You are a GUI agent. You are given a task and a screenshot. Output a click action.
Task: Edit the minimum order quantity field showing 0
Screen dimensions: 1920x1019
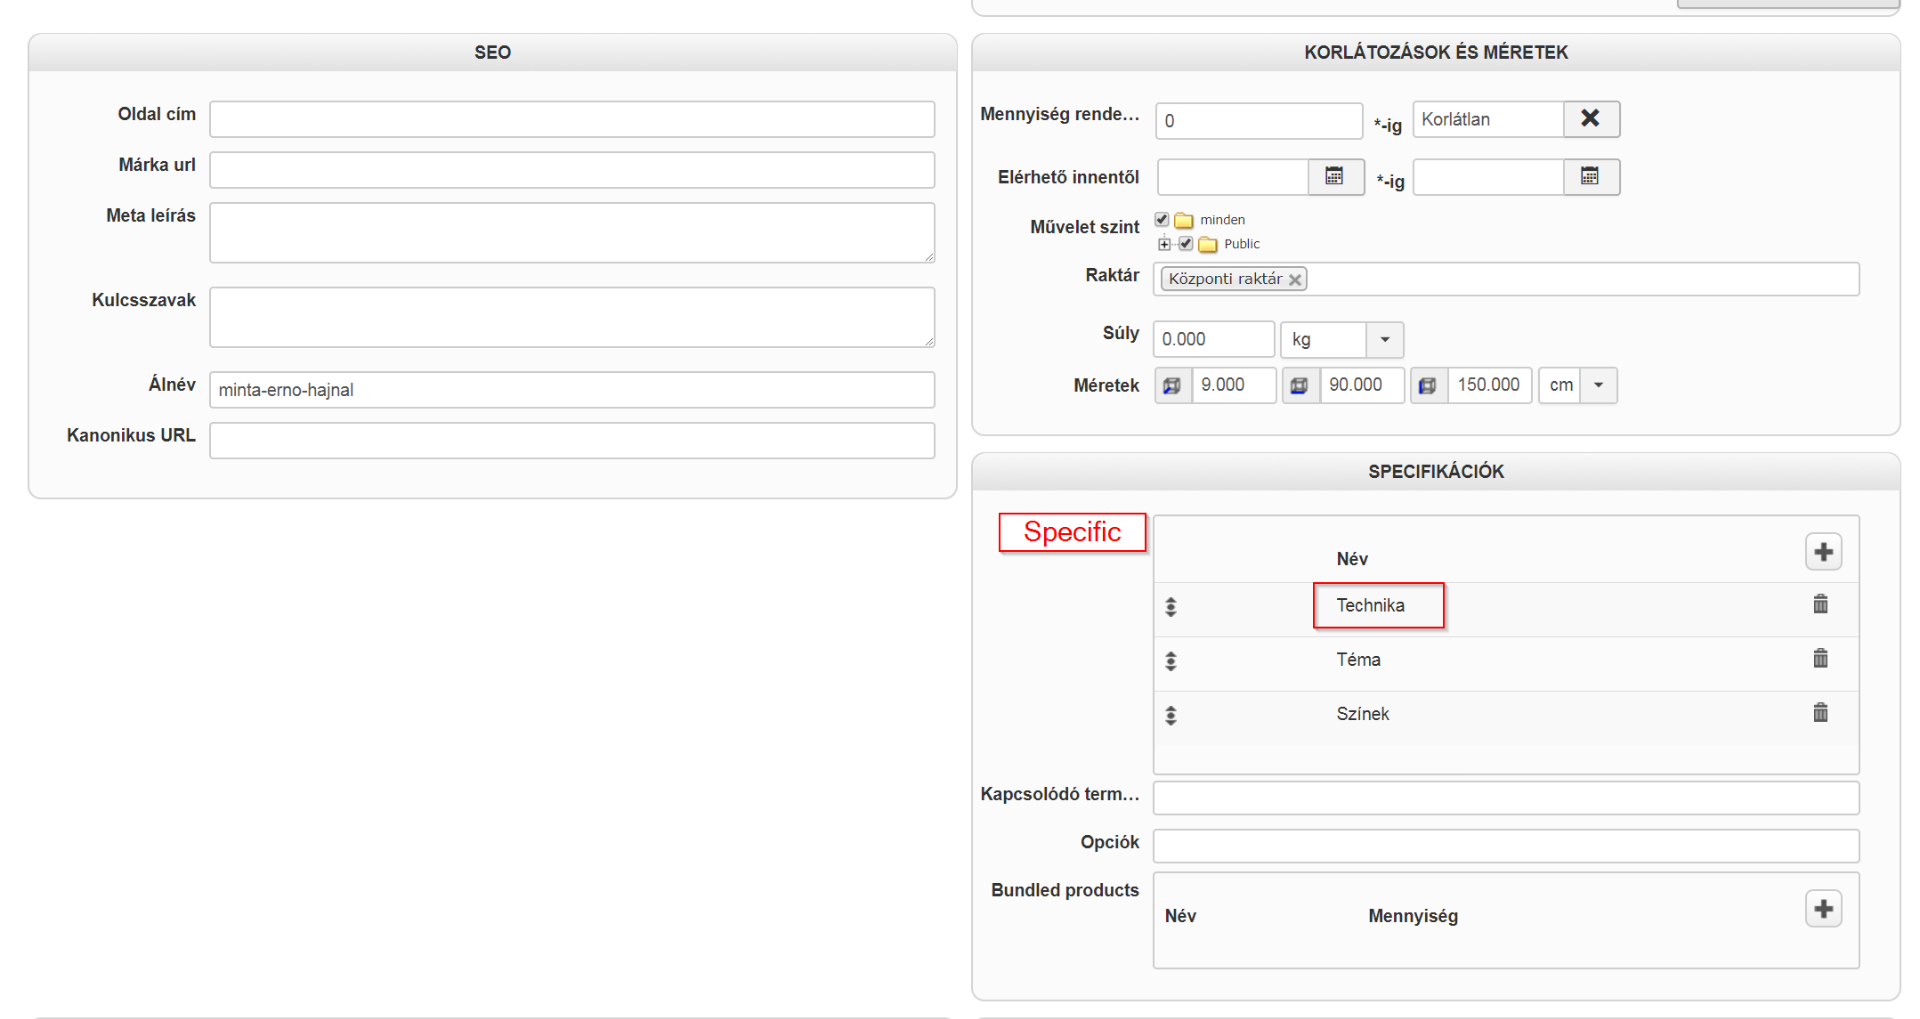(1259, 121)
